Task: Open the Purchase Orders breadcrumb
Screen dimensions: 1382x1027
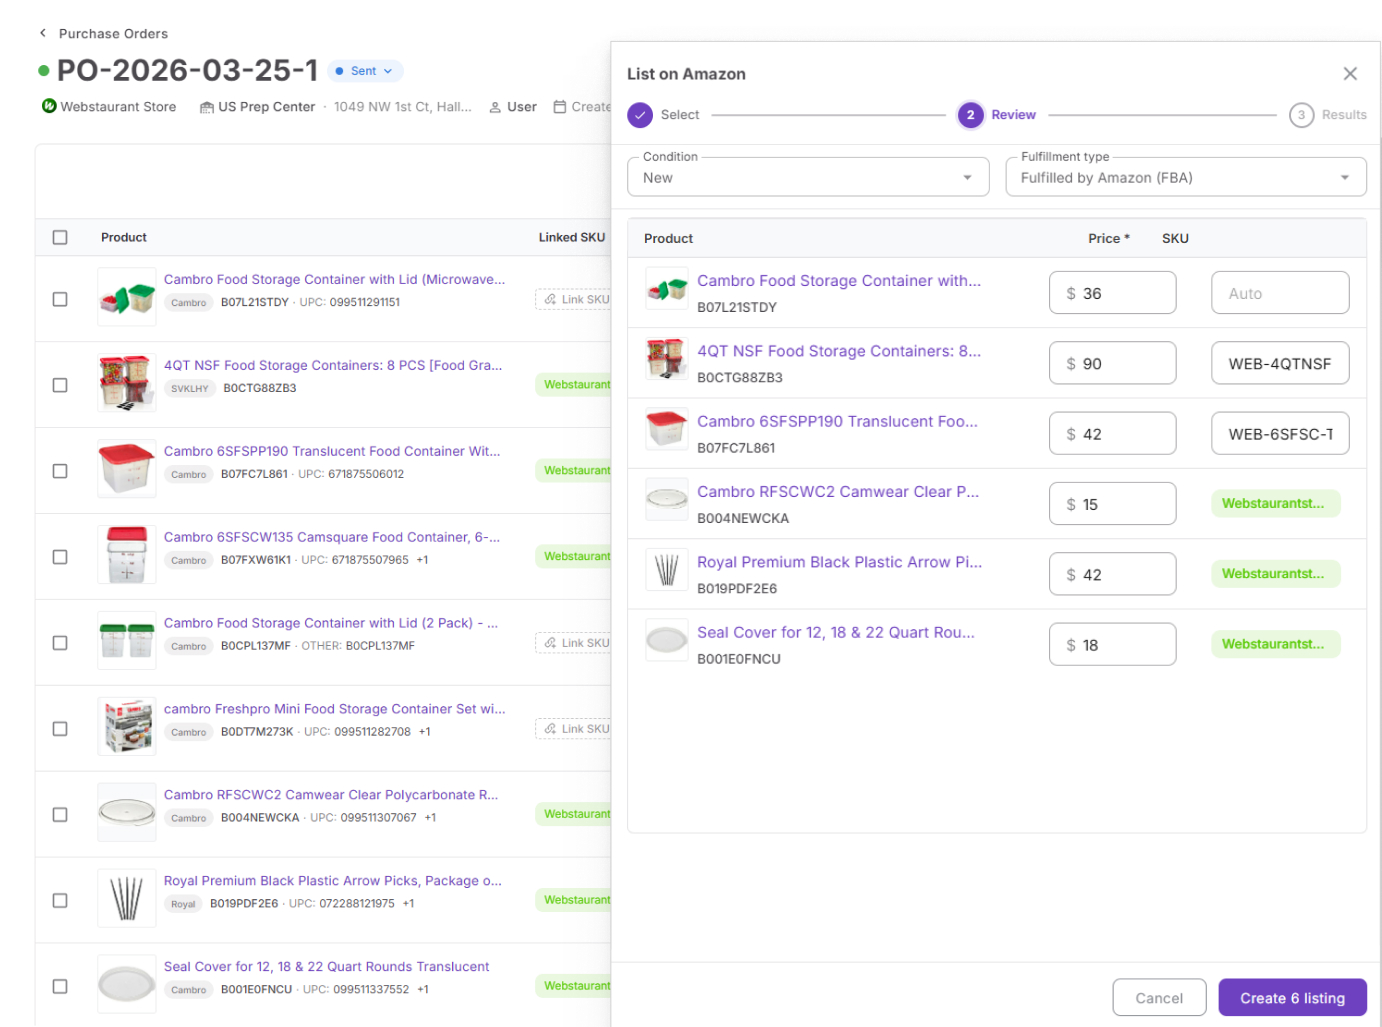Action: pyautogui.click(x=113, y=33)
